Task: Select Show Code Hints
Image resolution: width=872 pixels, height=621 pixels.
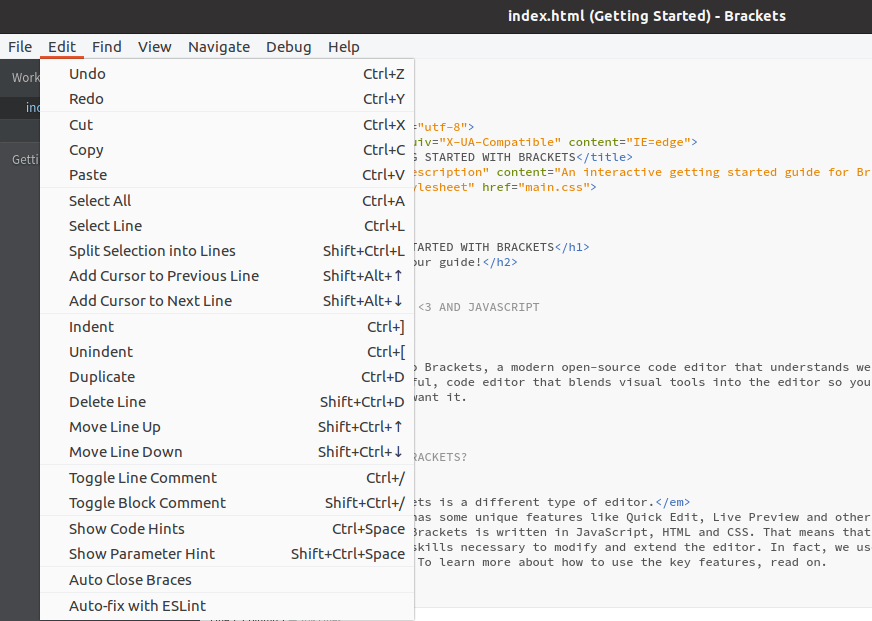Action: point(227,529)
